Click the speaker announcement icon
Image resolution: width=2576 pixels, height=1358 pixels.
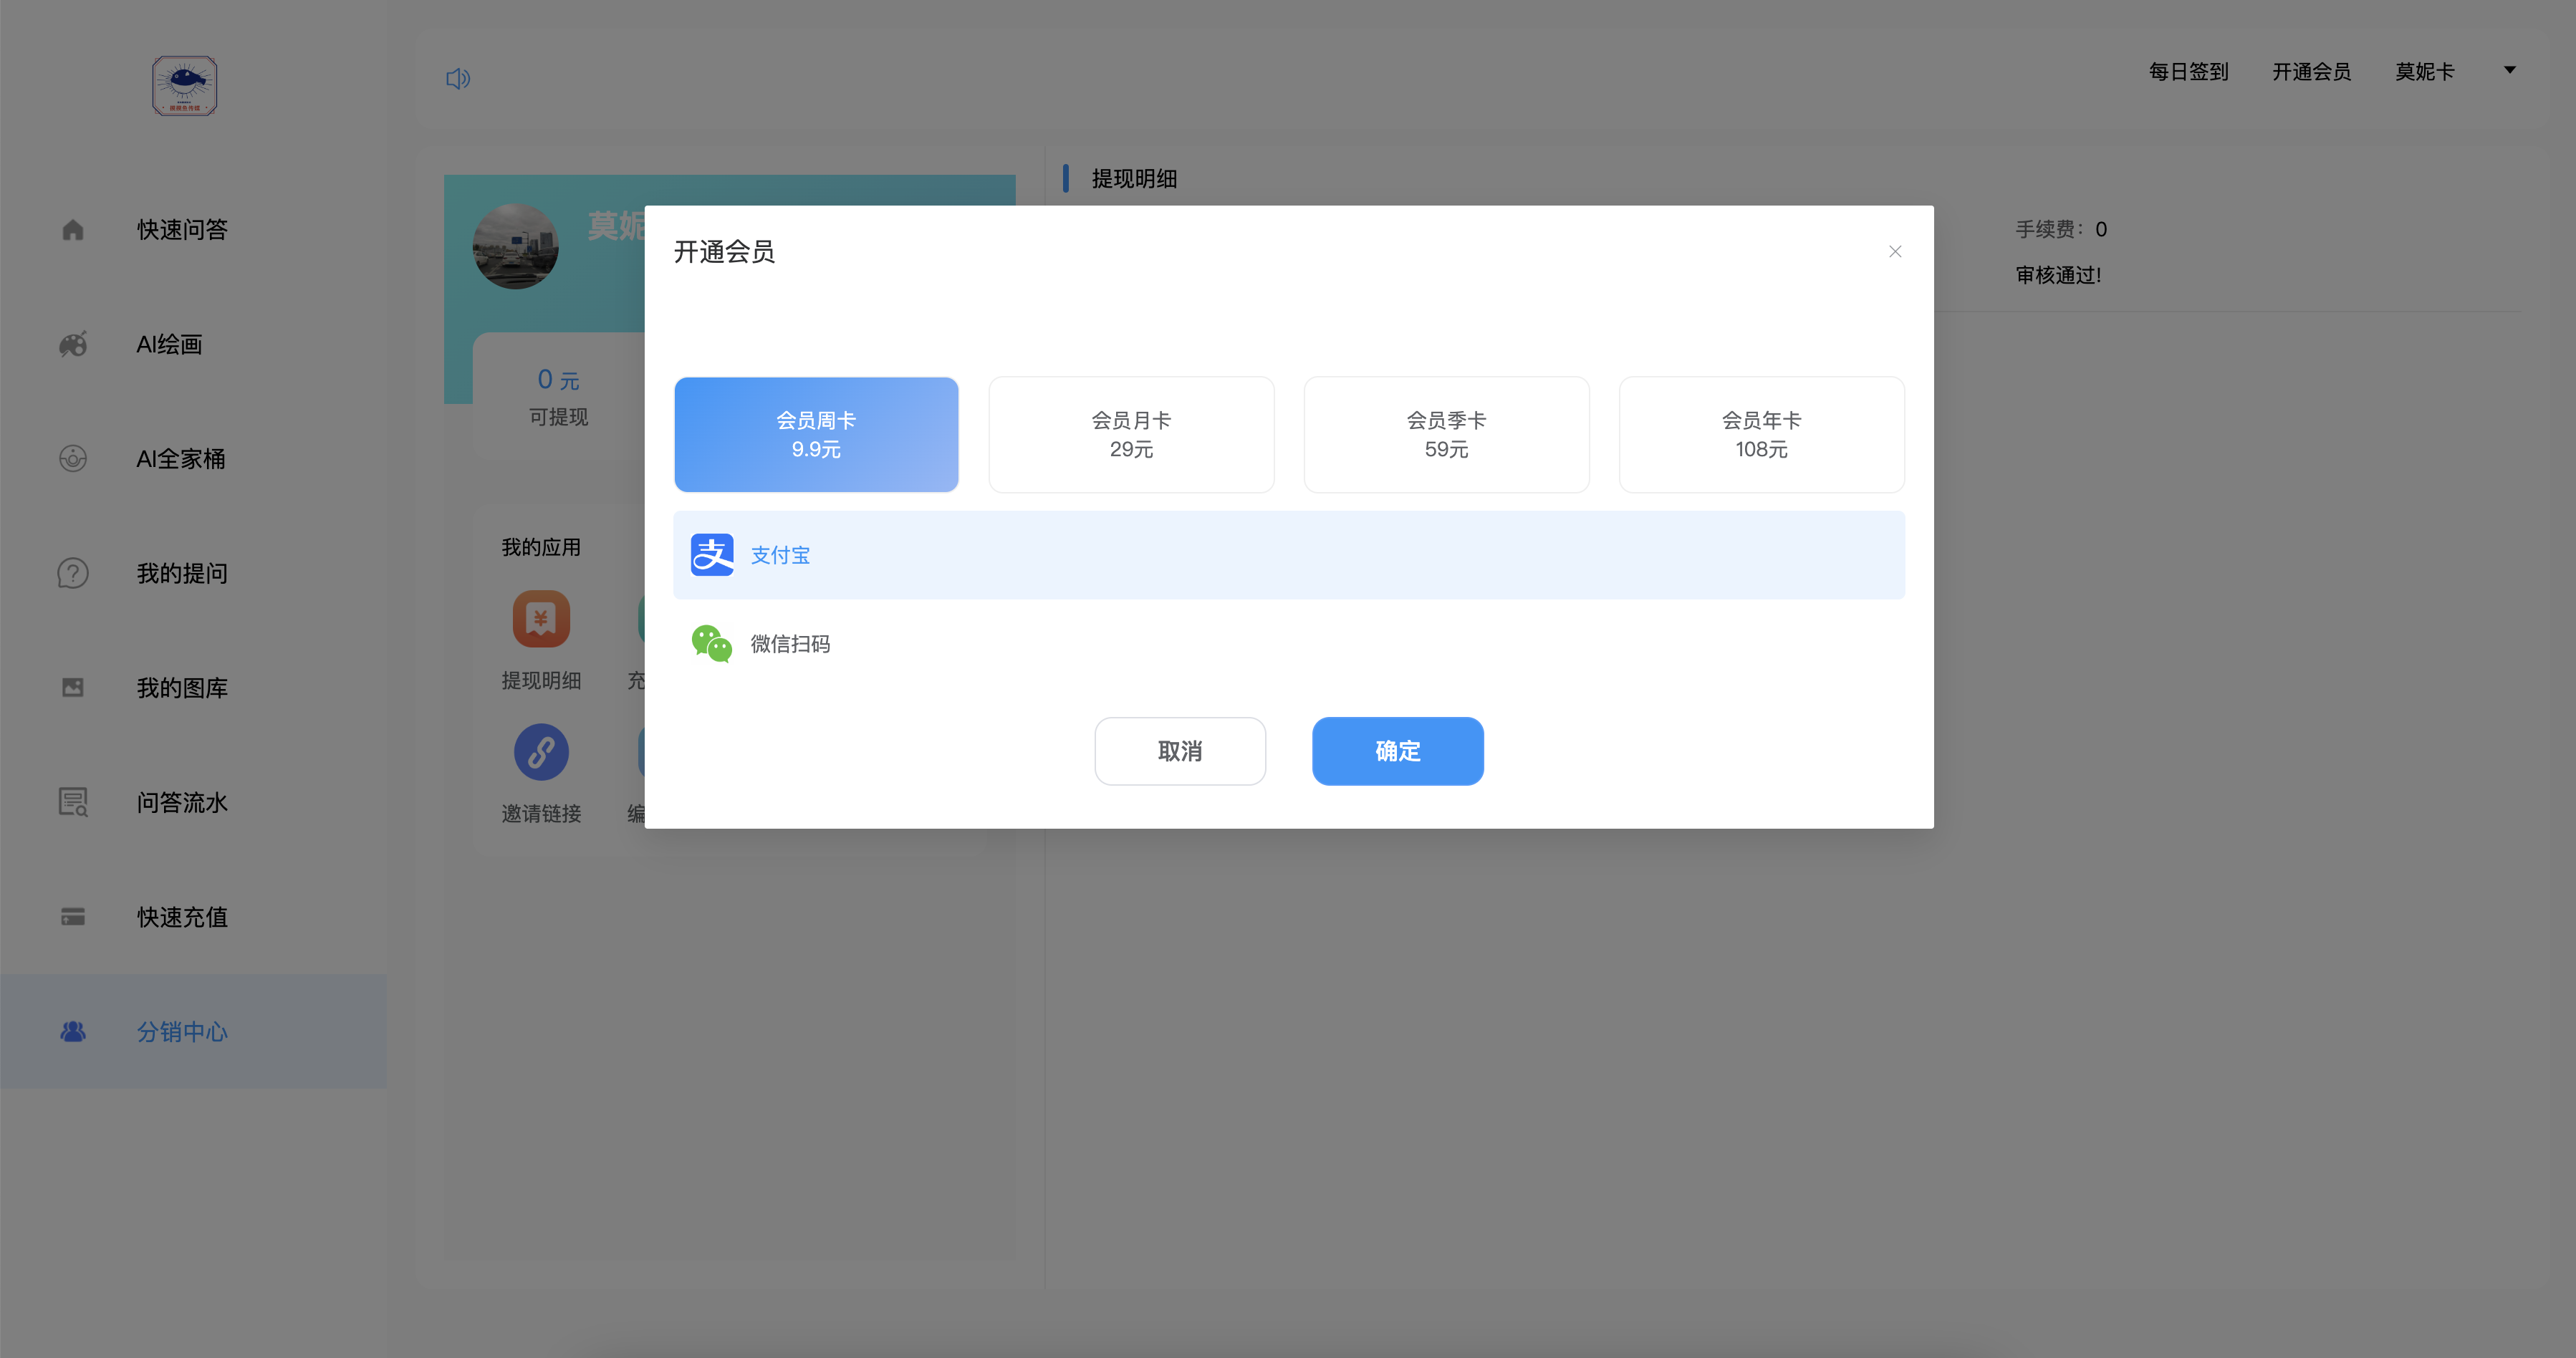point(458,78)
